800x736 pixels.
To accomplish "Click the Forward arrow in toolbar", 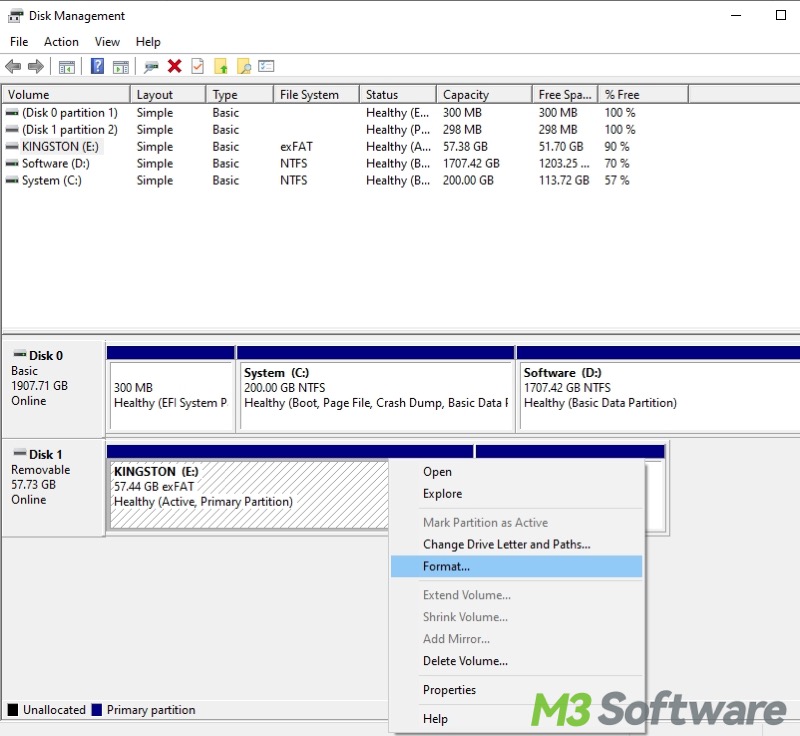I will point(36,66).
